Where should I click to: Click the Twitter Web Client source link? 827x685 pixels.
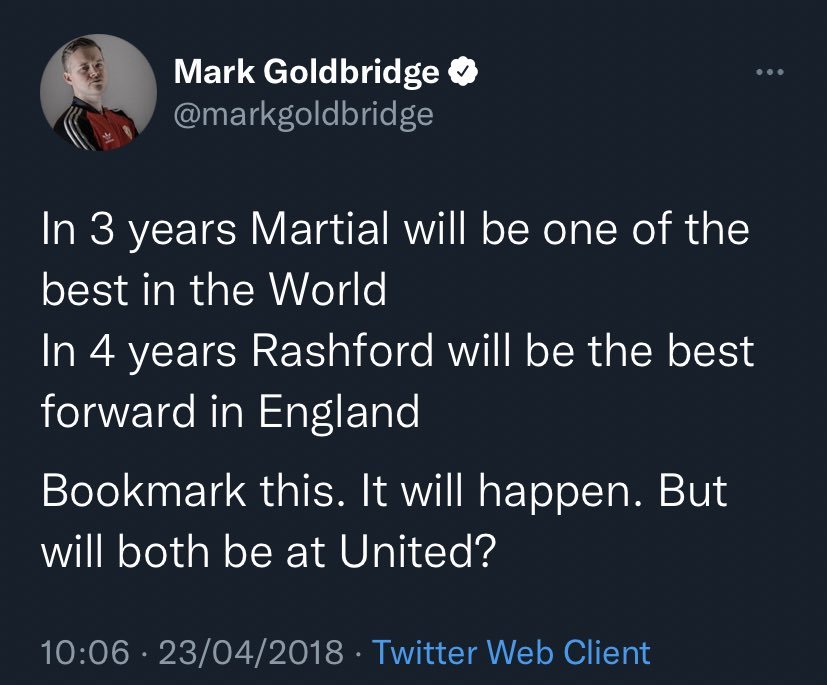[511, 652]
